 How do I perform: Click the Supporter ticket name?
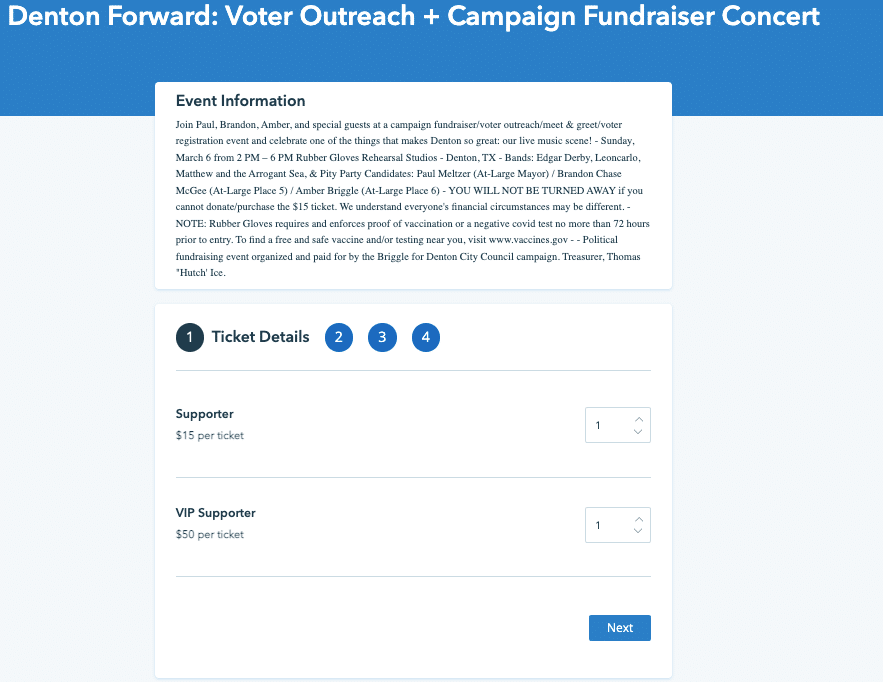point(204,414)
